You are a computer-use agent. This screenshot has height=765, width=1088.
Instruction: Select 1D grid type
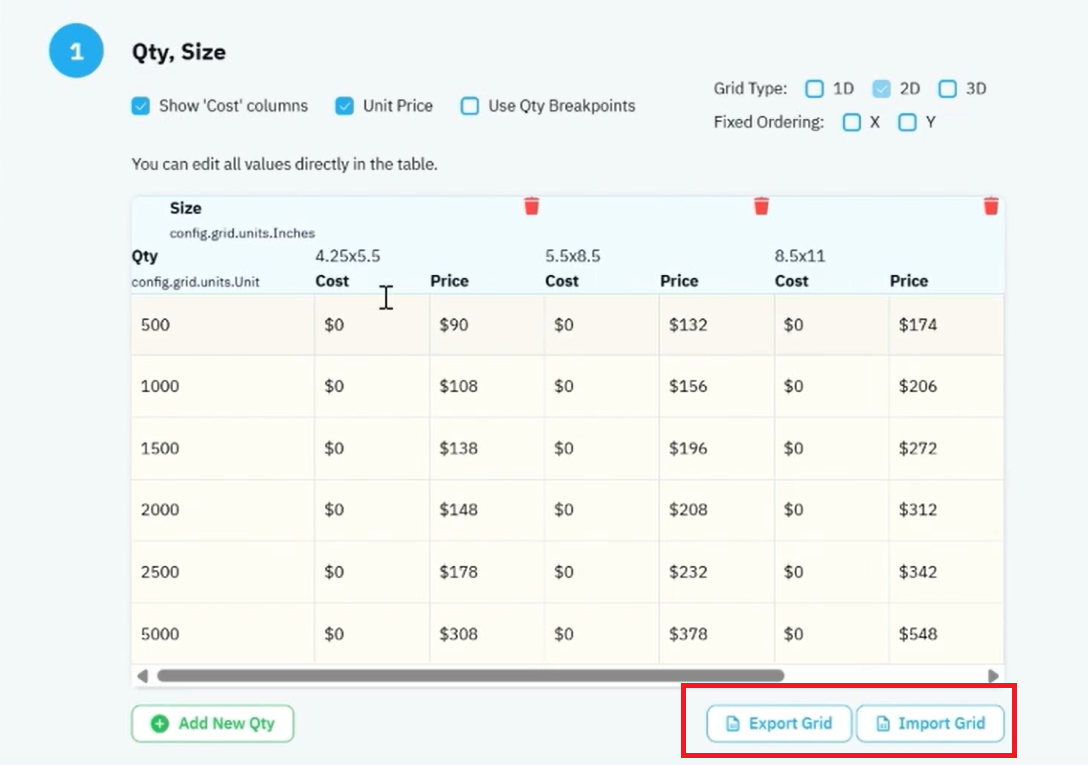[x=815, y=89]
